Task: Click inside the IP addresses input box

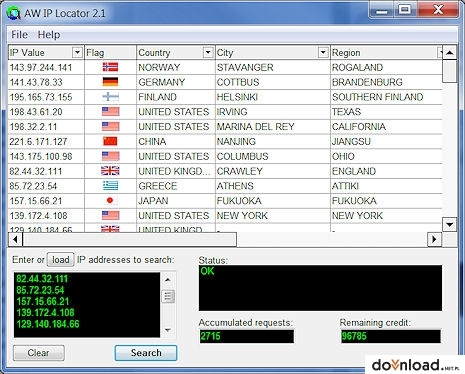Action: pyautogui.click(x=87, y=305)
